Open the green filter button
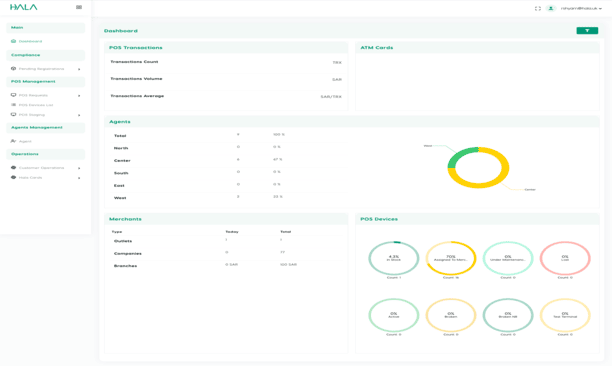 click(x=587, y=30)
